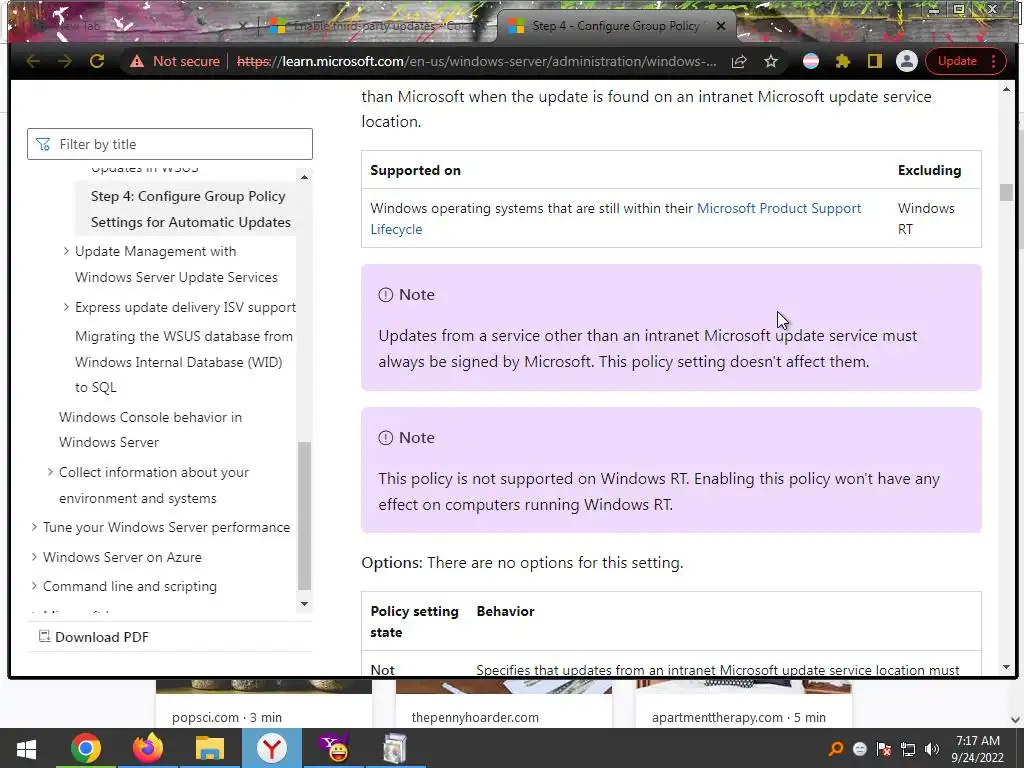1024x768 pixels.
Task: Expand Tune your Windows Server performance
Action: coord(34,527)
